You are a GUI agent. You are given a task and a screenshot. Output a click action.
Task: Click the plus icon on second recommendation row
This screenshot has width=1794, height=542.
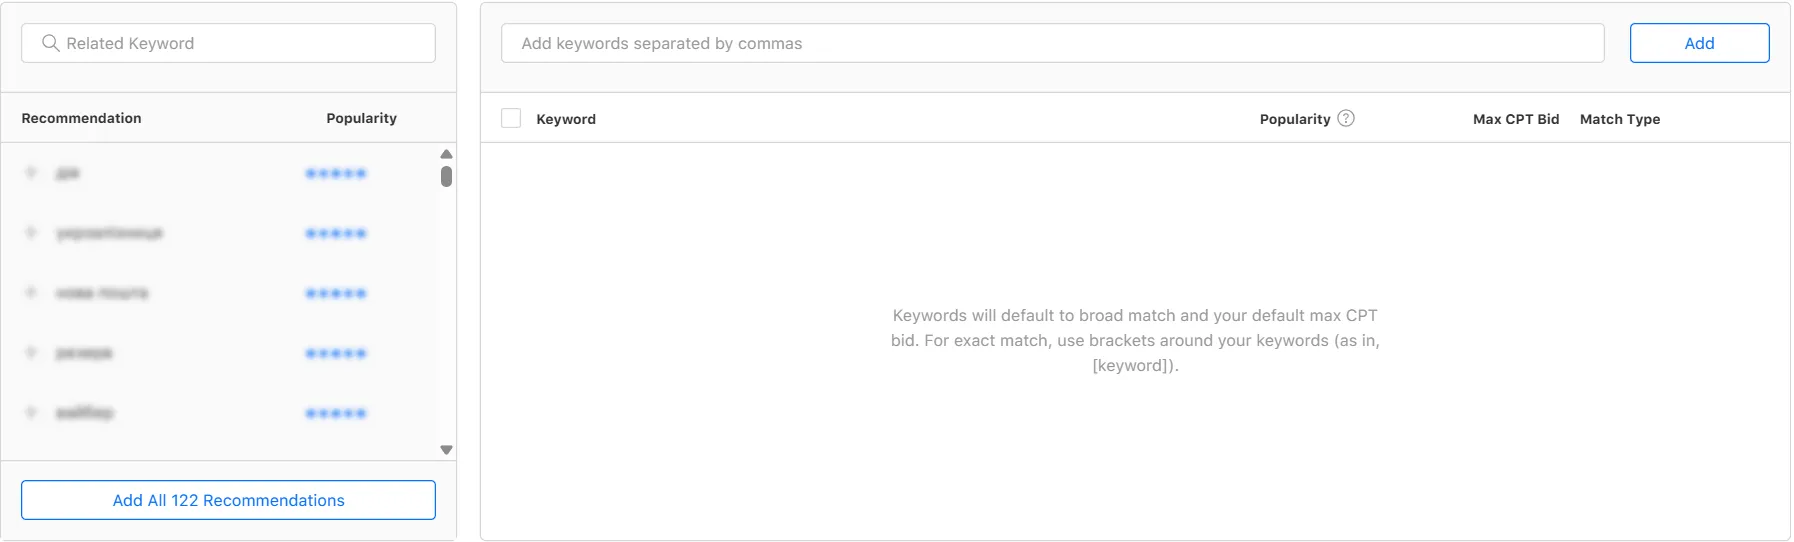(x=31, y=233)
